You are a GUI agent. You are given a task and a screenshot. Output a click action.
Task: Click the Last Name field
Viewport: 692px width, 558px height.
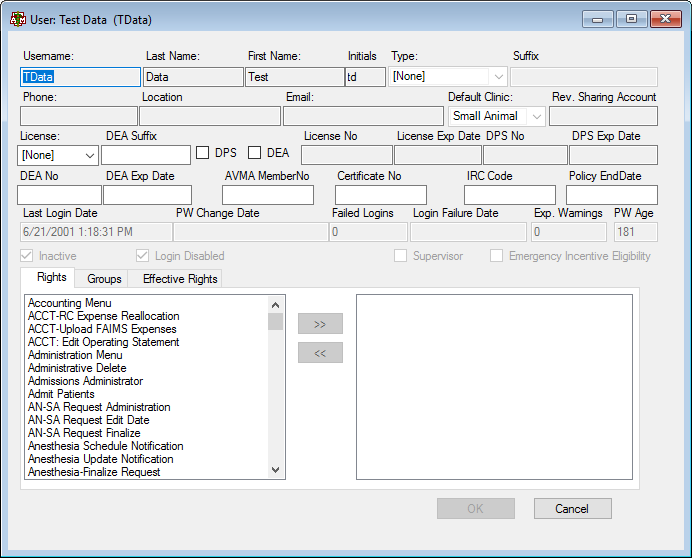click(x=193, y=77)
